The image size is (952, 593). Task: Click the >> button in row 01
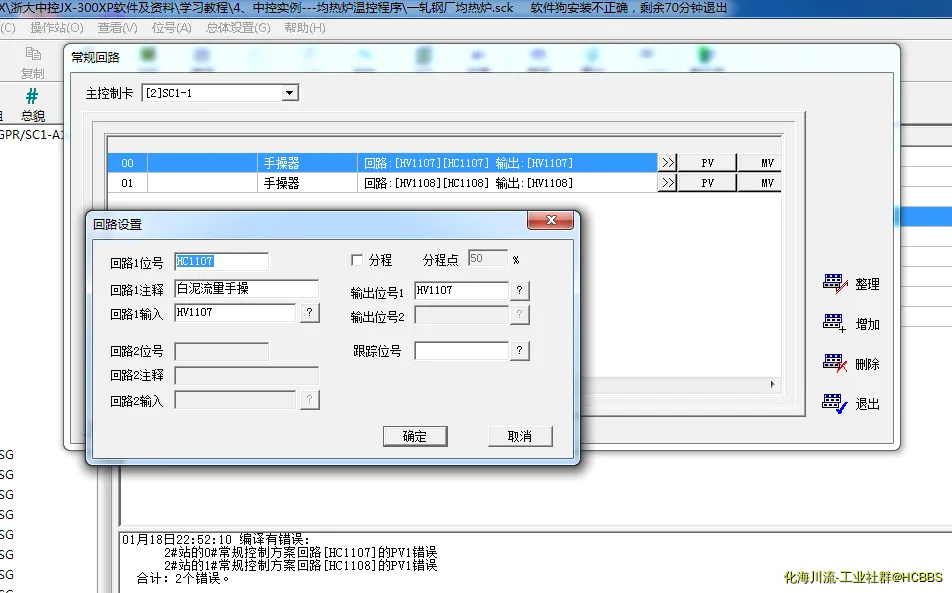(667, 183)
